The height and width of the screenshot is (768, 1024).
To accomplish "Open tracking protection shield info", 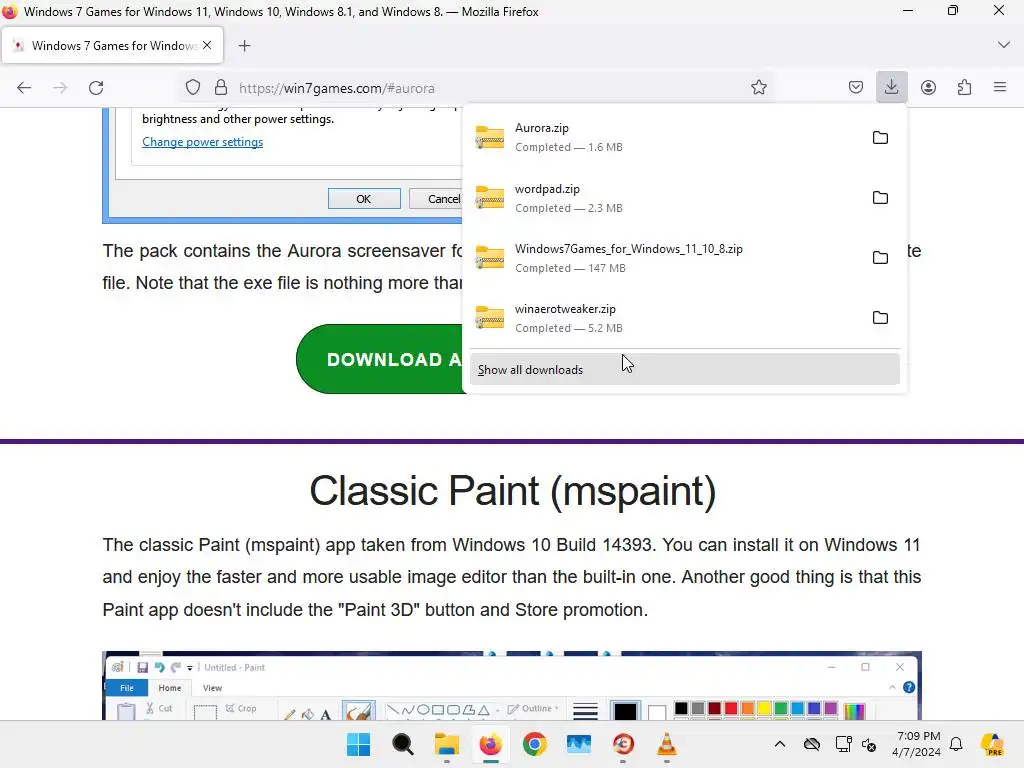I will click(193, 88).
